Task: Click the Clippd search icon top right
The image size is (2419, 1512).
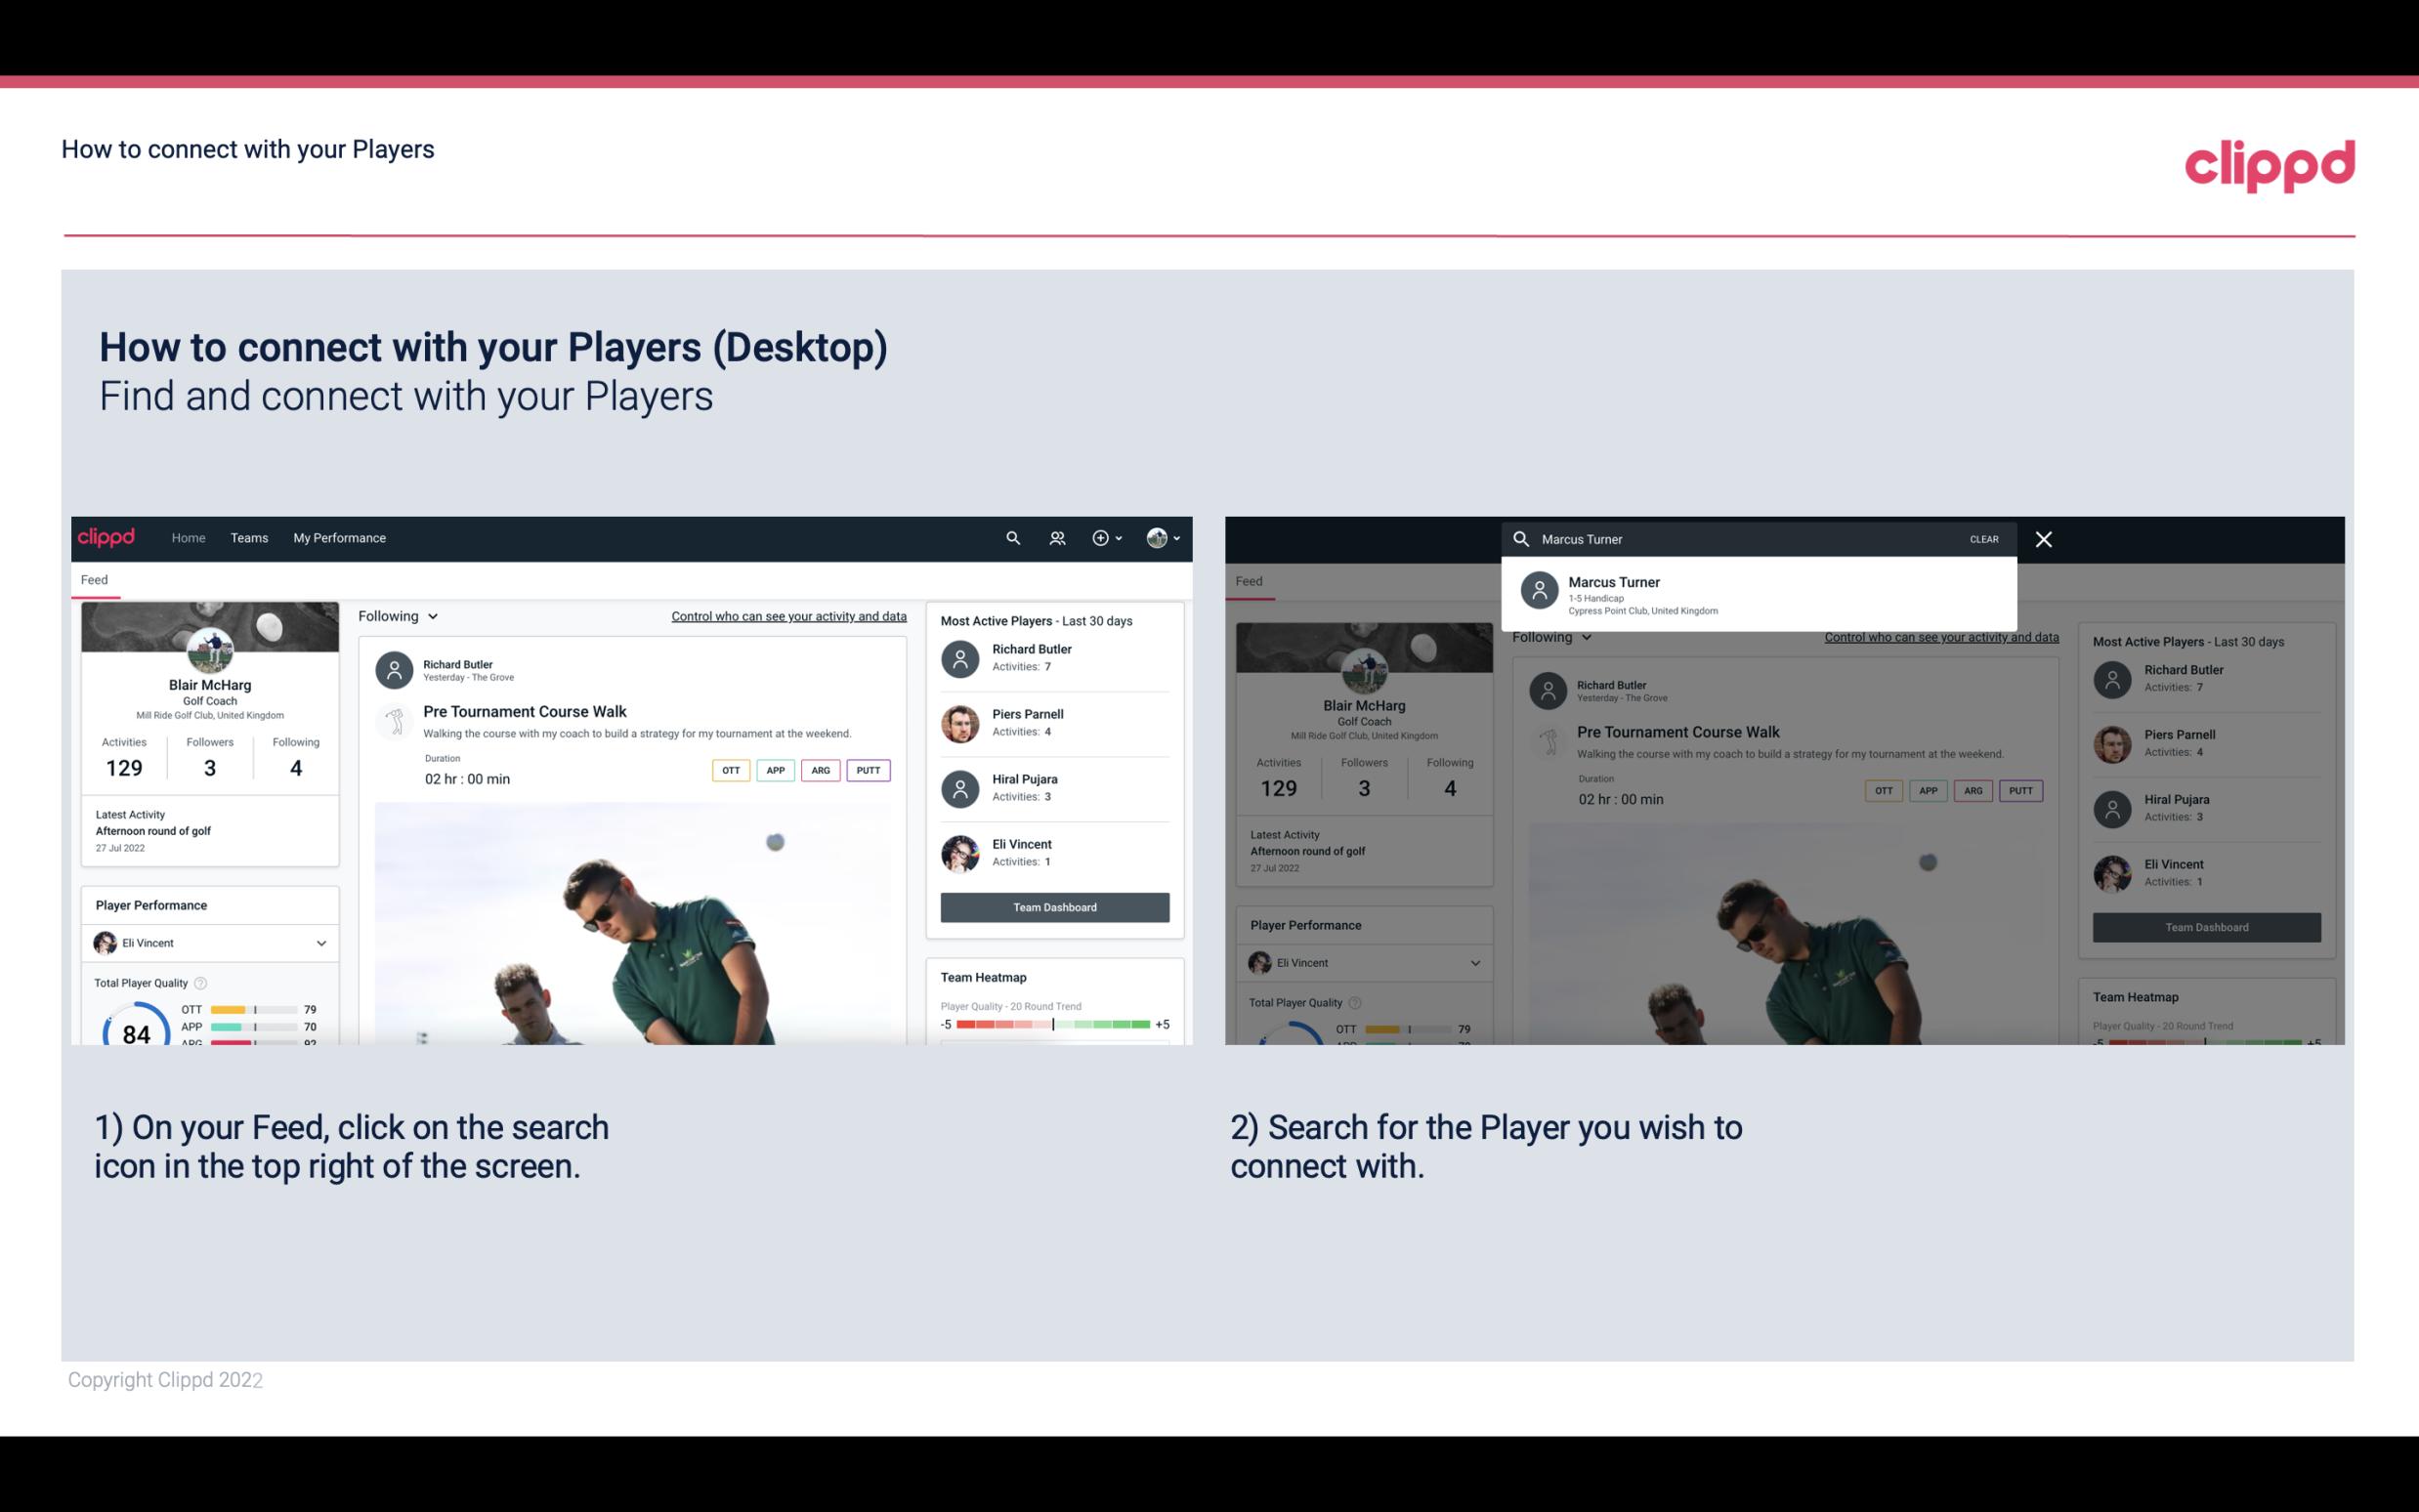Action: click(x=1012, y=538)
